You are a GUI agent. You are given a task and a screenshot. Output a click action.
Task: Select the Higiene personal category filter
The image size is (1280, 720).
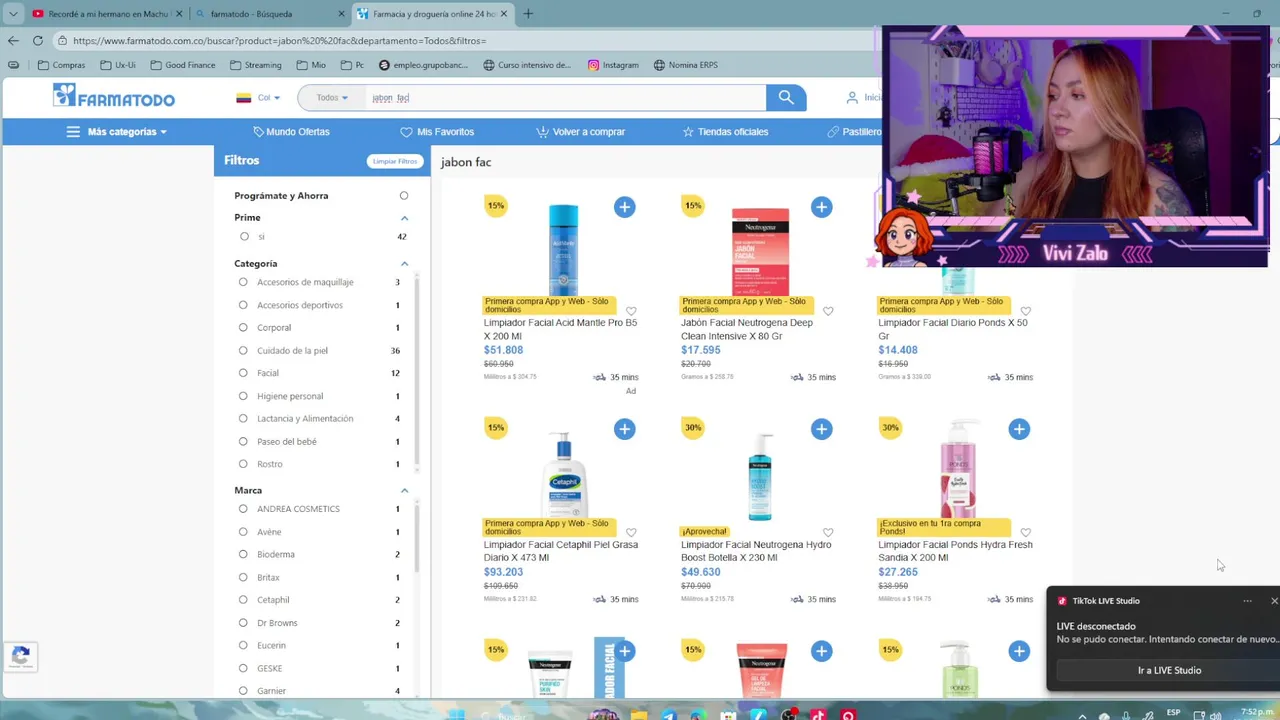coord(243,396)
